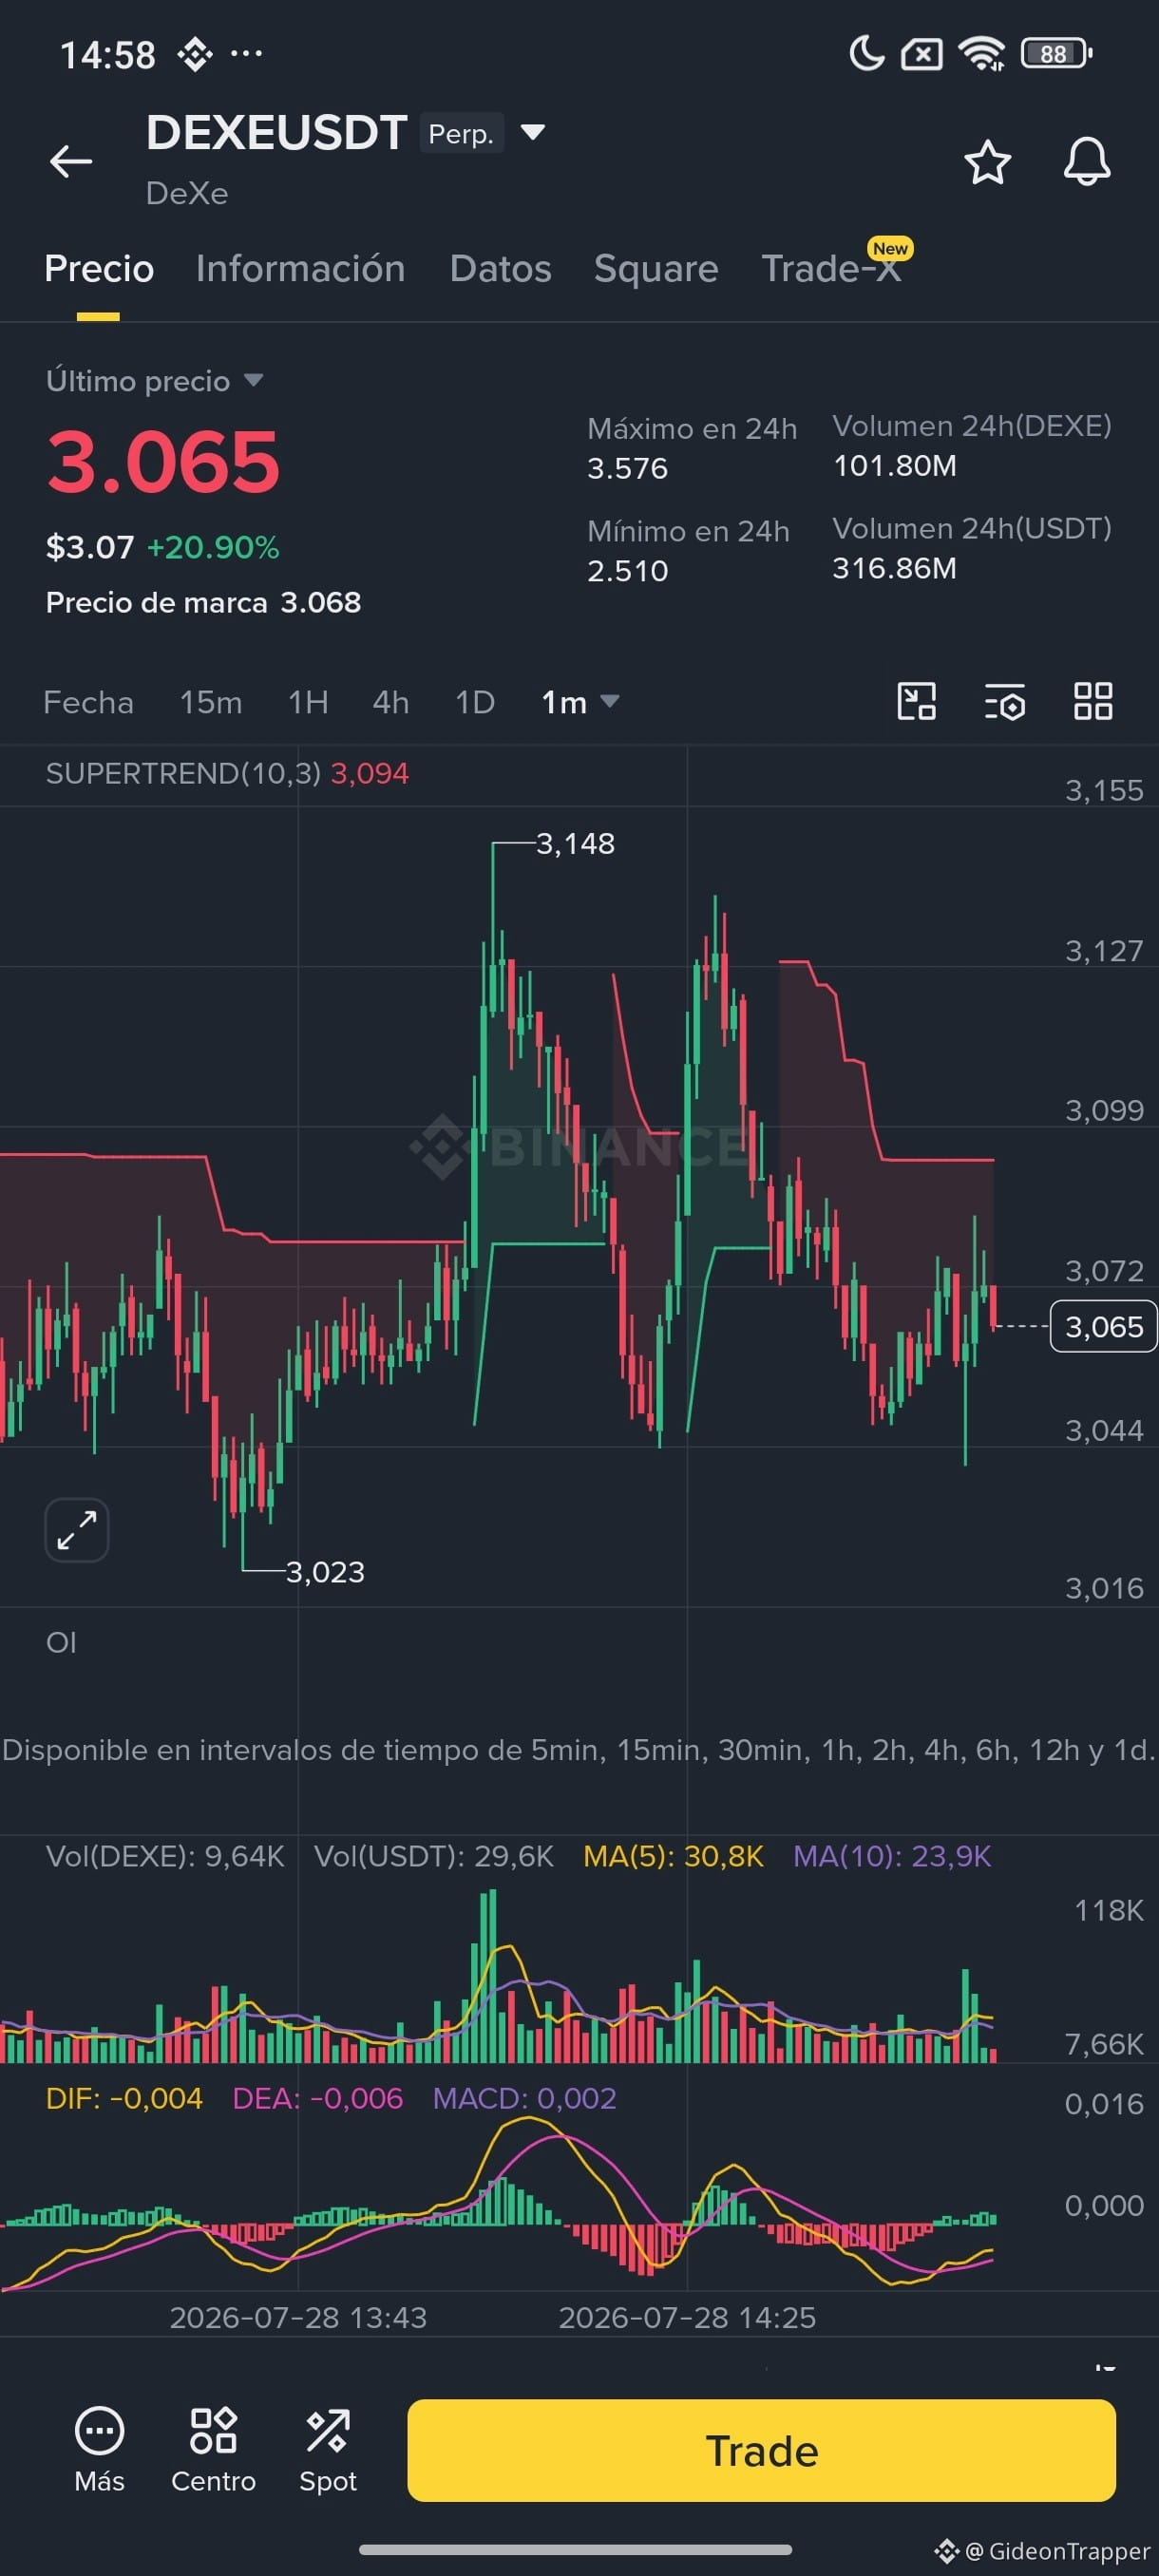1159x2576 pixels.
Task: Select the 1D interval
Action: [475, 702]
